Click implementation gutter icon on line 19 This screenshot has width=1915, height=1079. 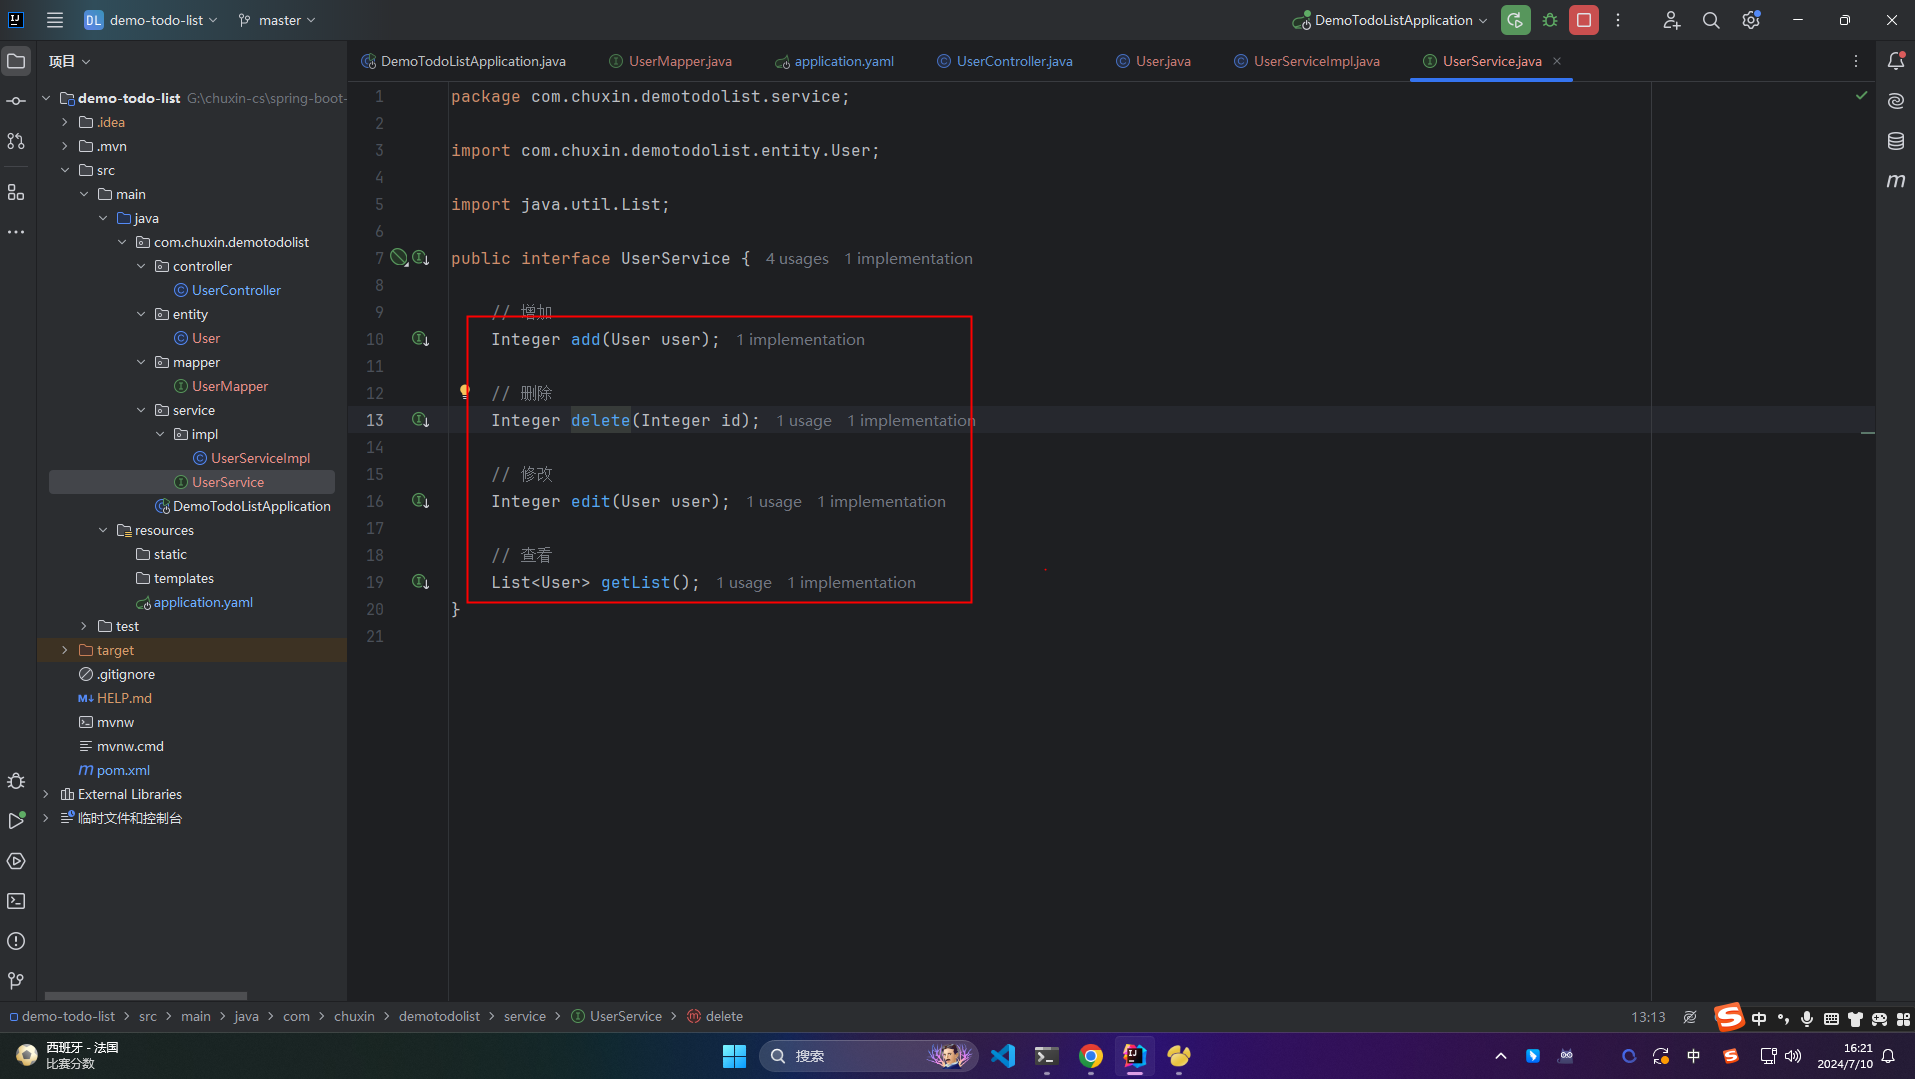click(421, 582)
